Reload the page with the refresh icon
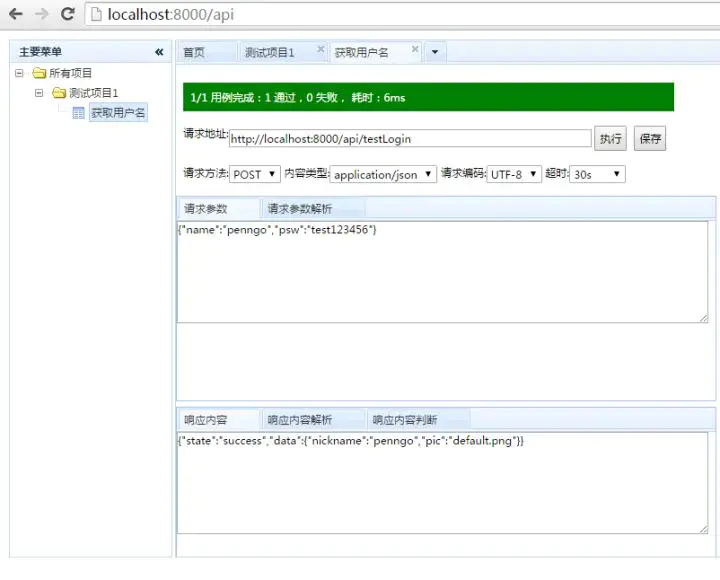The image size is (720, 580). tap(68, 14)
